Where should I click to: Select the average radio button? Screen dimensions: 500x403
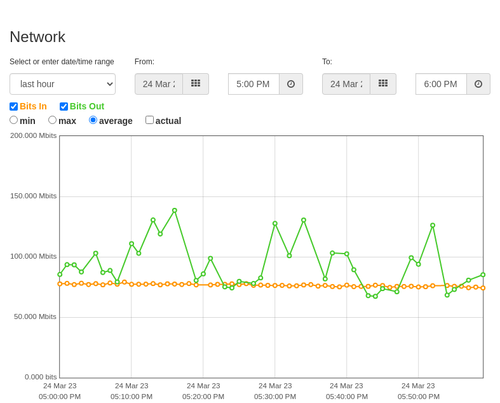[93, 120]
